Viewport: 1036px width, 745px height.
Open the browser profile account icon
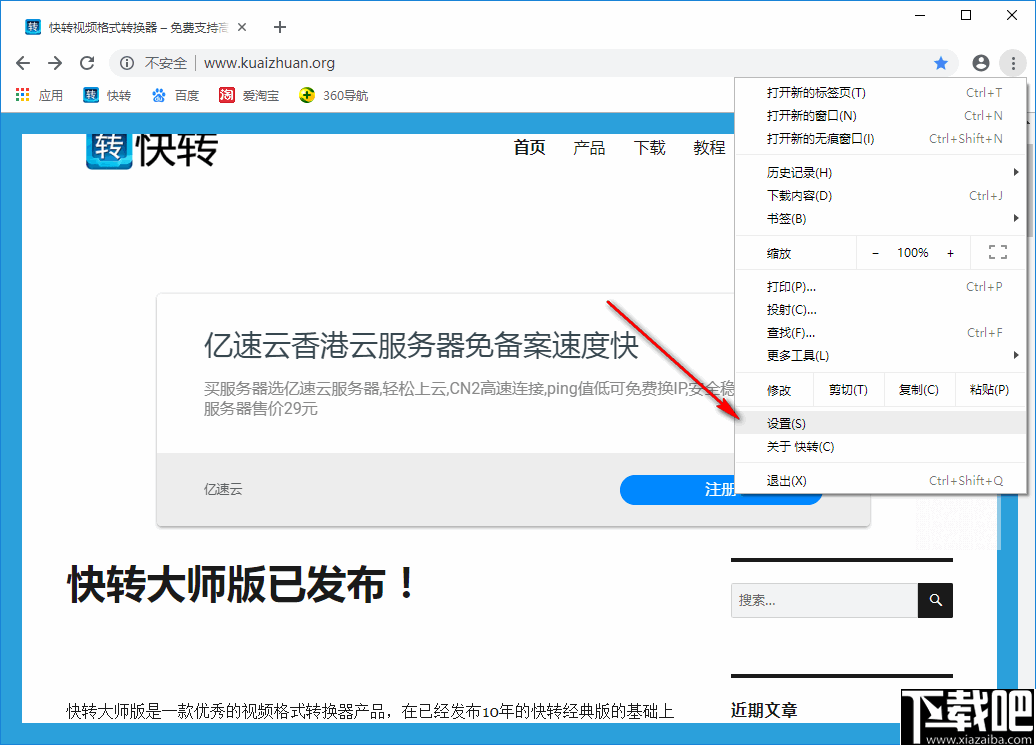click(980, 62)
